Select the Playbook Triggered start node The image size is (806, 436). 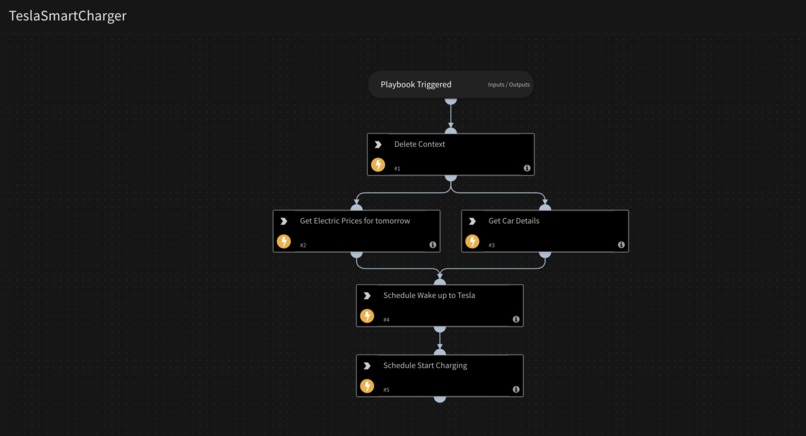pos(451,84)
